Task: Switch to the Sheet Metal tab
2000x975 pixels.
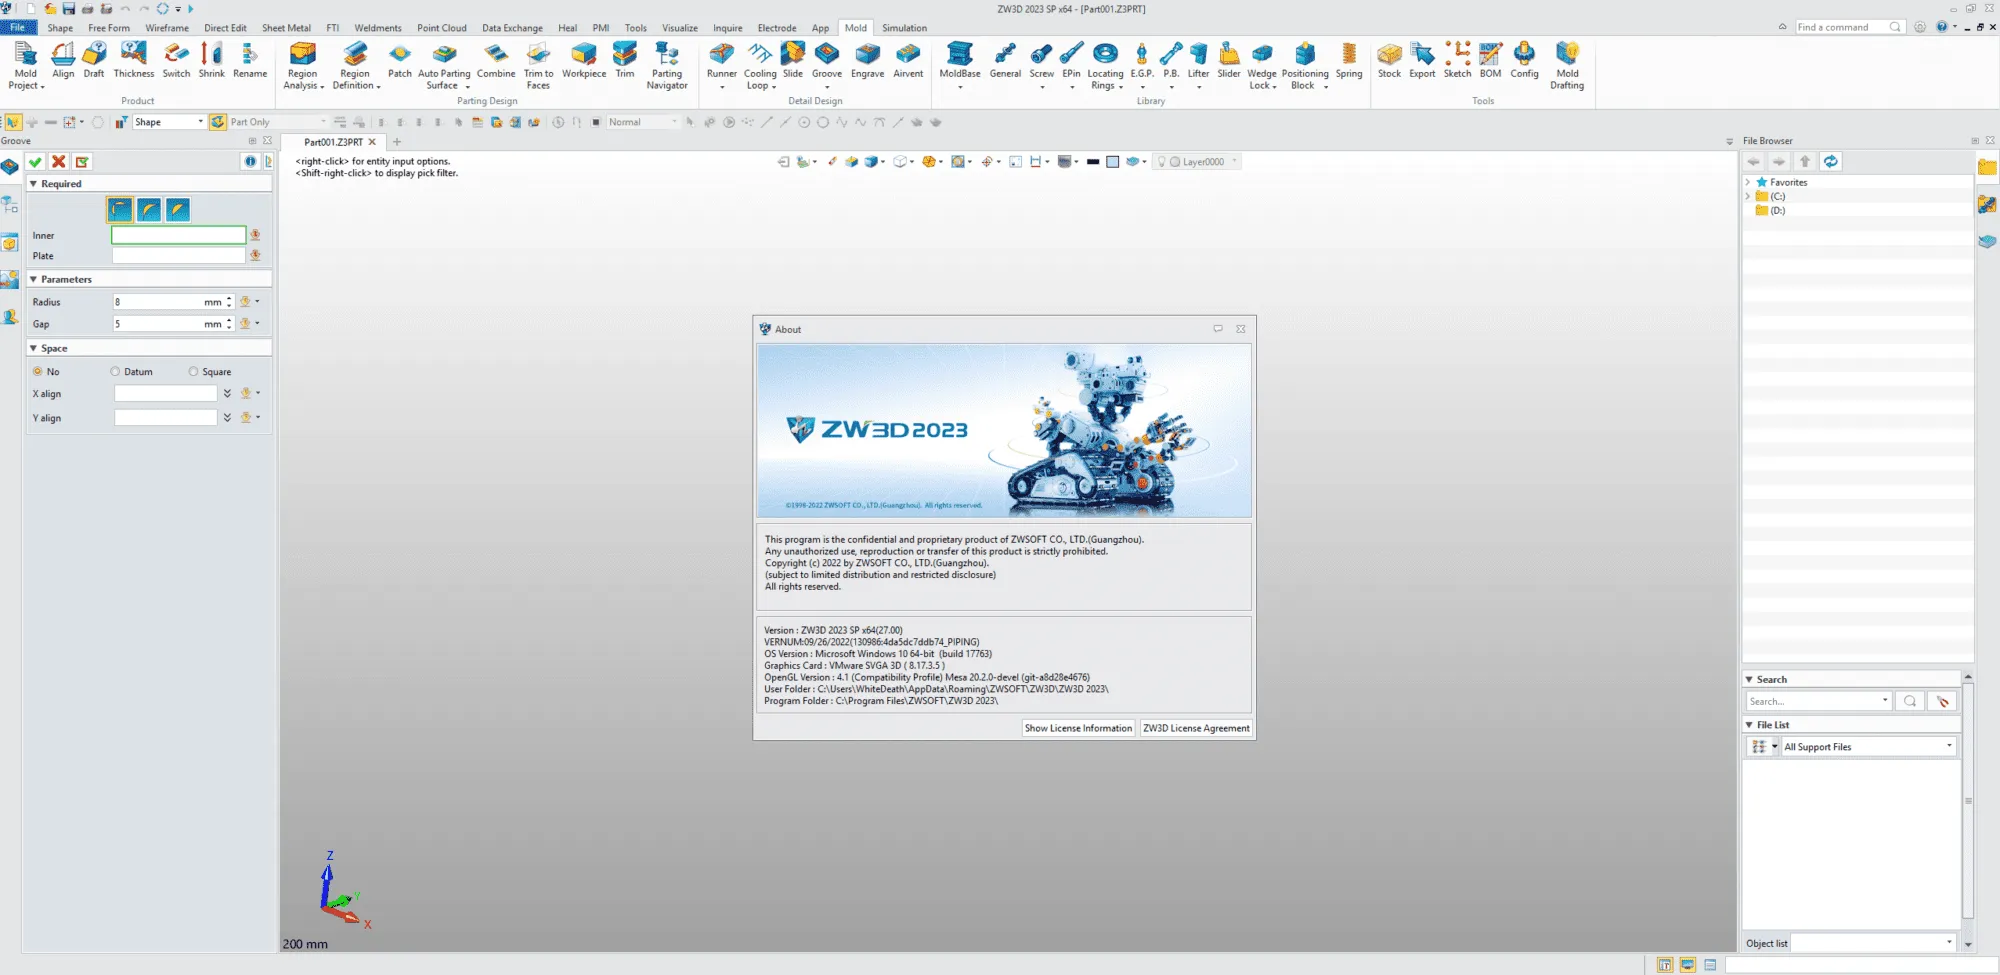Action: [286, 28]
